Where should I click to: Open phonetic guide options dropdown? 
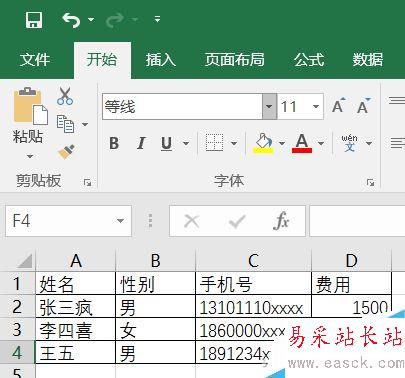click(369, 143)
